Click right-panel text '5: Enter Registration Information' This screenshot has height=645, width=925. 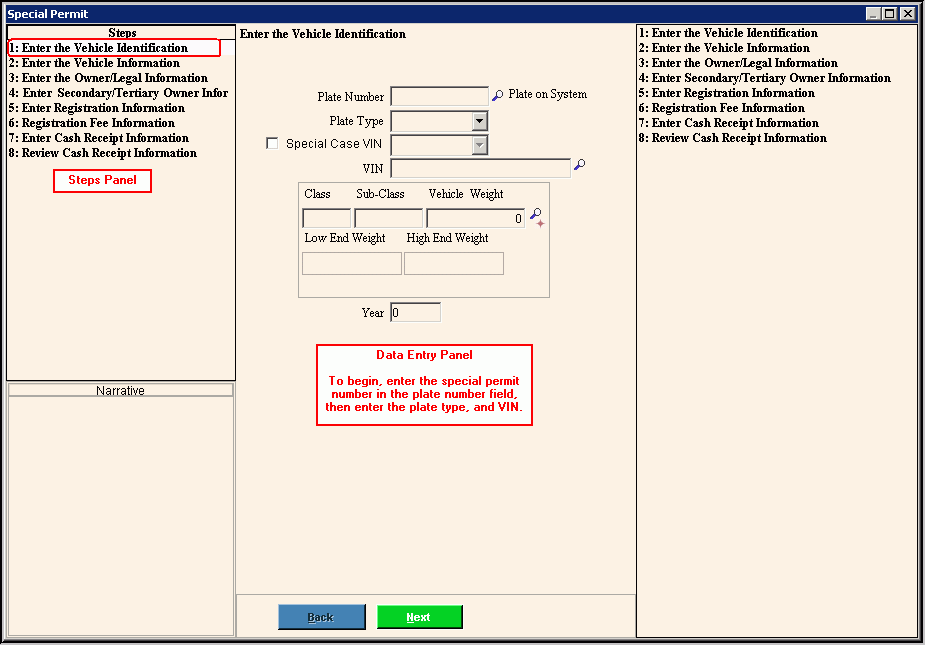[727, 93]
